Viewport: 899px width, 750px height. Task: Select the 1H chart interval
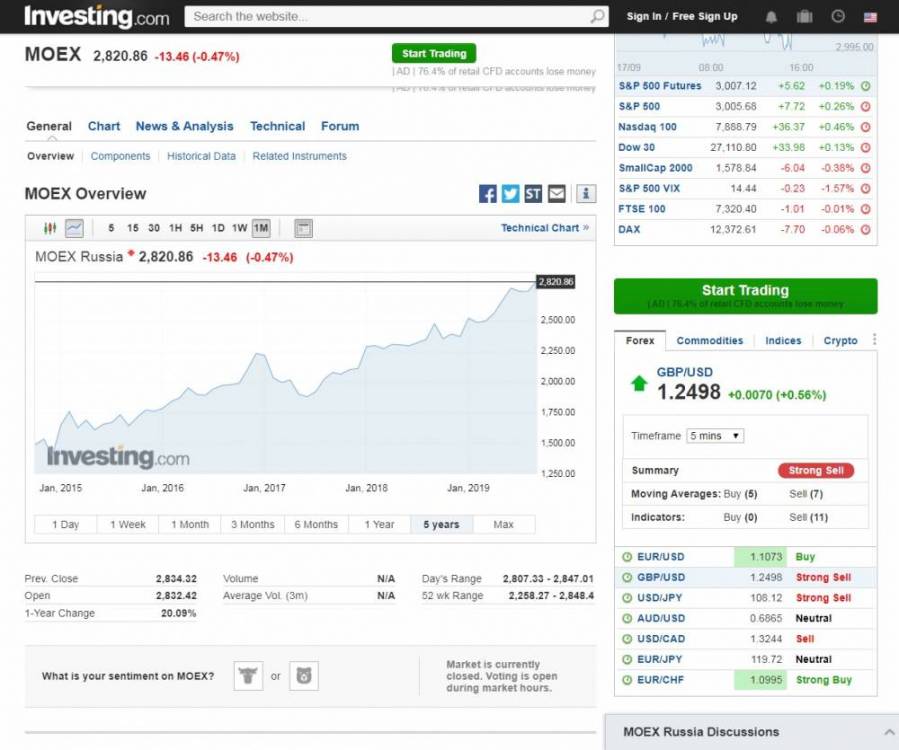pos(175,228)
